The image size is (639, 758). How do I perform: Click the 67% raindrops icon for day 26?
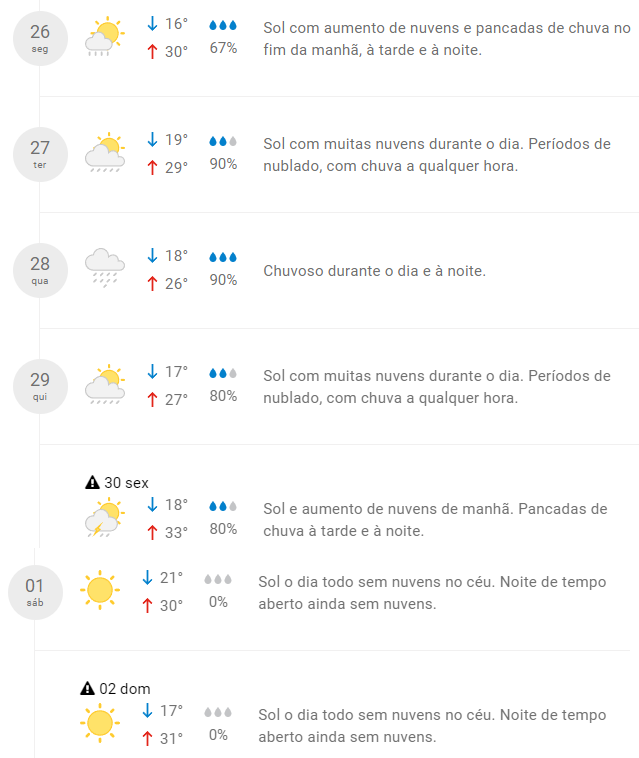tap(223, 25)
